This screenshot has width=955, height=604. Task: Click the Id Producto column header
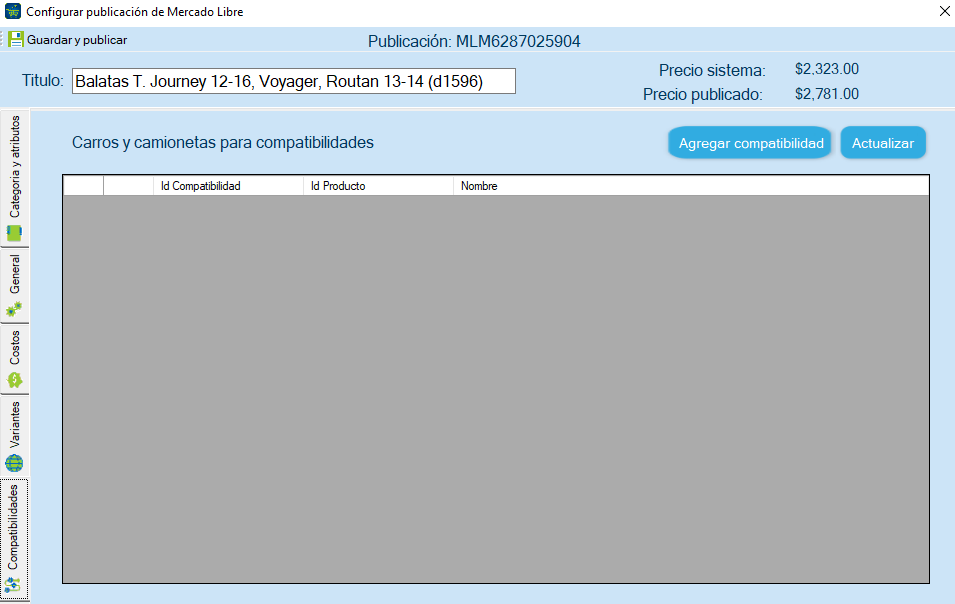[x=378, y=186]
